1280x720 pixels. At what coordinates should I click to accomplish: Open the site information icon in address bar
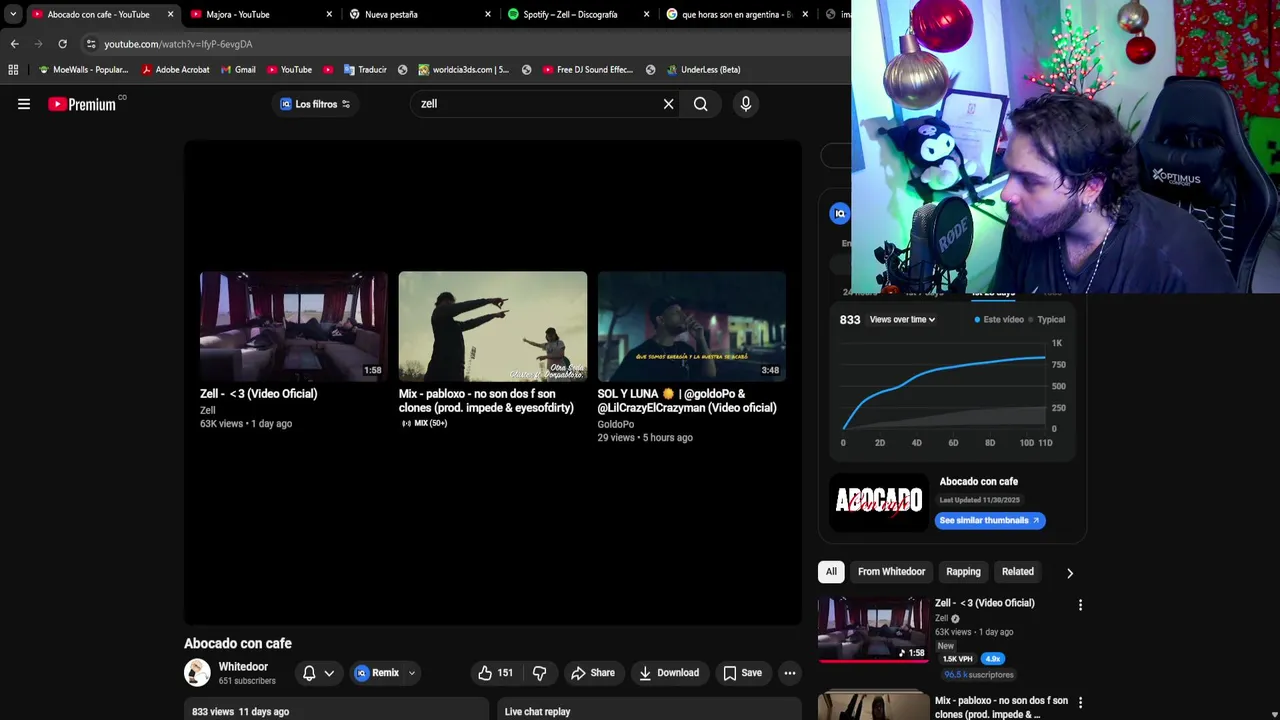point(91,44)
